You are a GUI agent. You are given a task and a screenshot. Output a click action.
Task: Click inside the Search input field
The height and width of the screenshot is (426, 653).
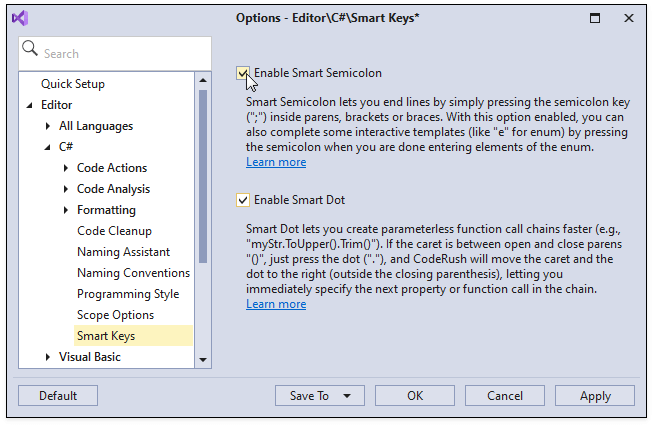125,53
